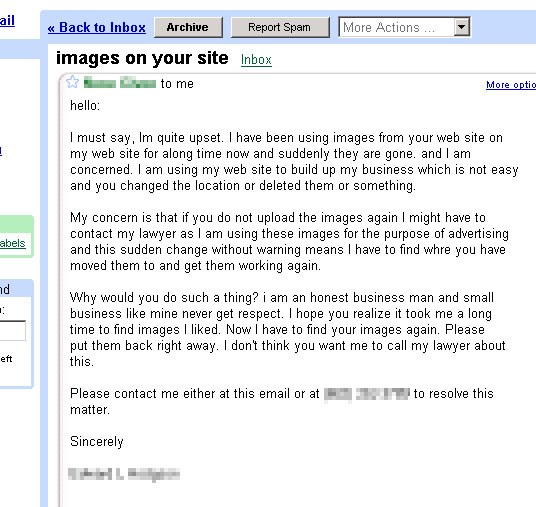Click the paragraph starting "Why would you do"
Viewport: 536px width, 507px height.
click(x=287, y=330)
